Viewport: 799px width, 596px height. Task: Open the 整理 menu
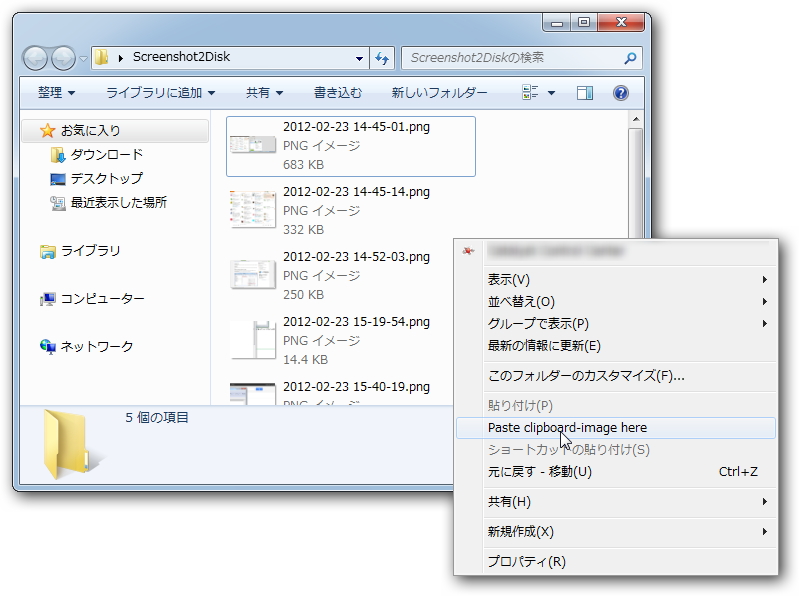(x=56, y=93)
